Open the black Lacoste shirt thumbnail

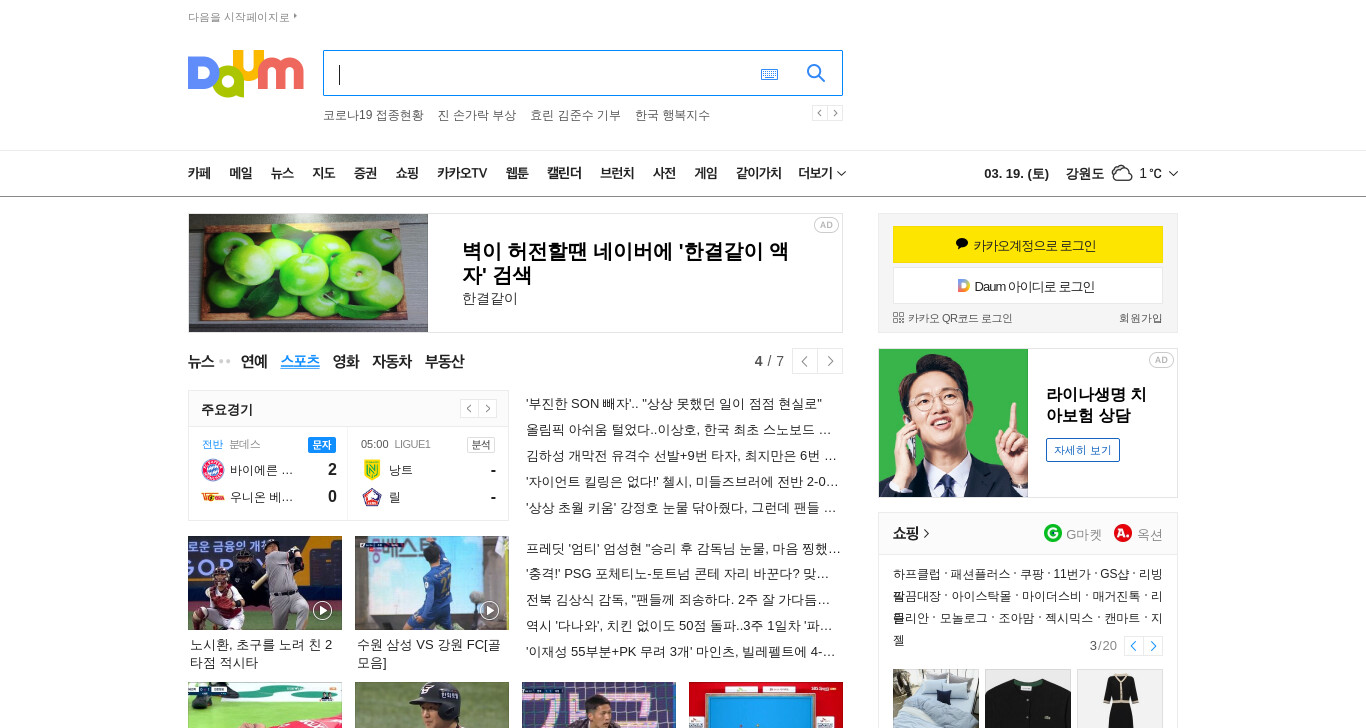point(1028,698)
